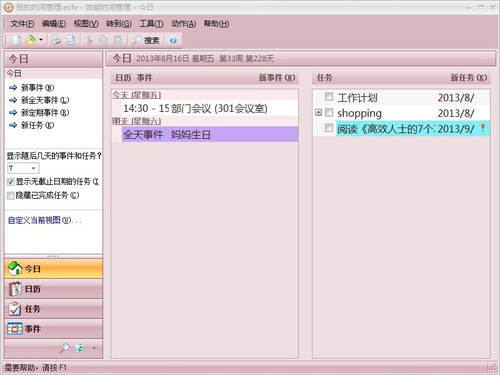
Task: Click the Print toolbar icon
Action: pyautogui.click(x=56, y=40)
